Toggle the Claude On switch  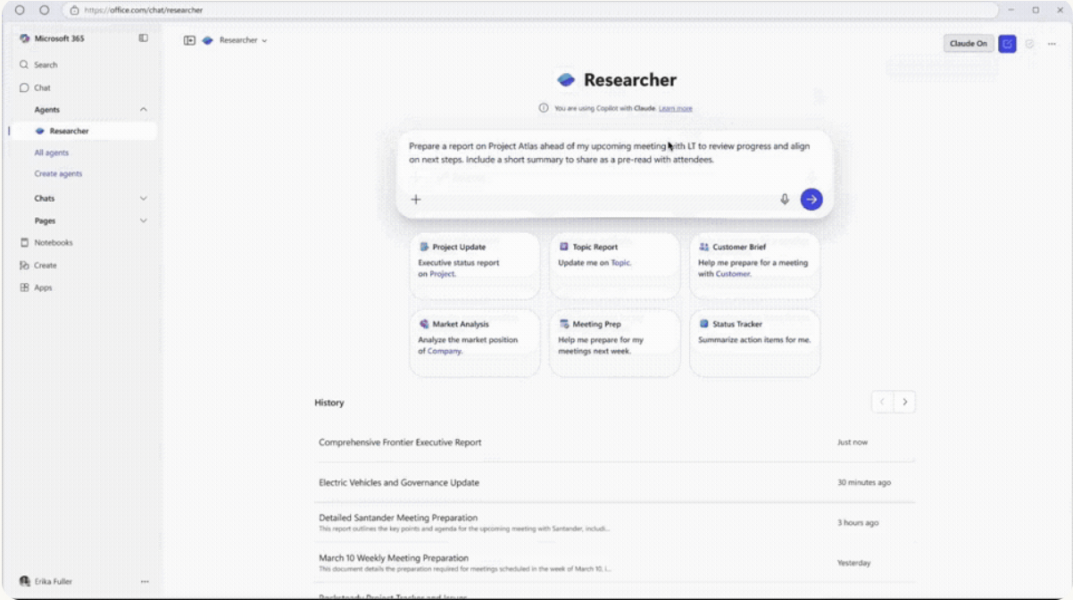tap(966, 44)
